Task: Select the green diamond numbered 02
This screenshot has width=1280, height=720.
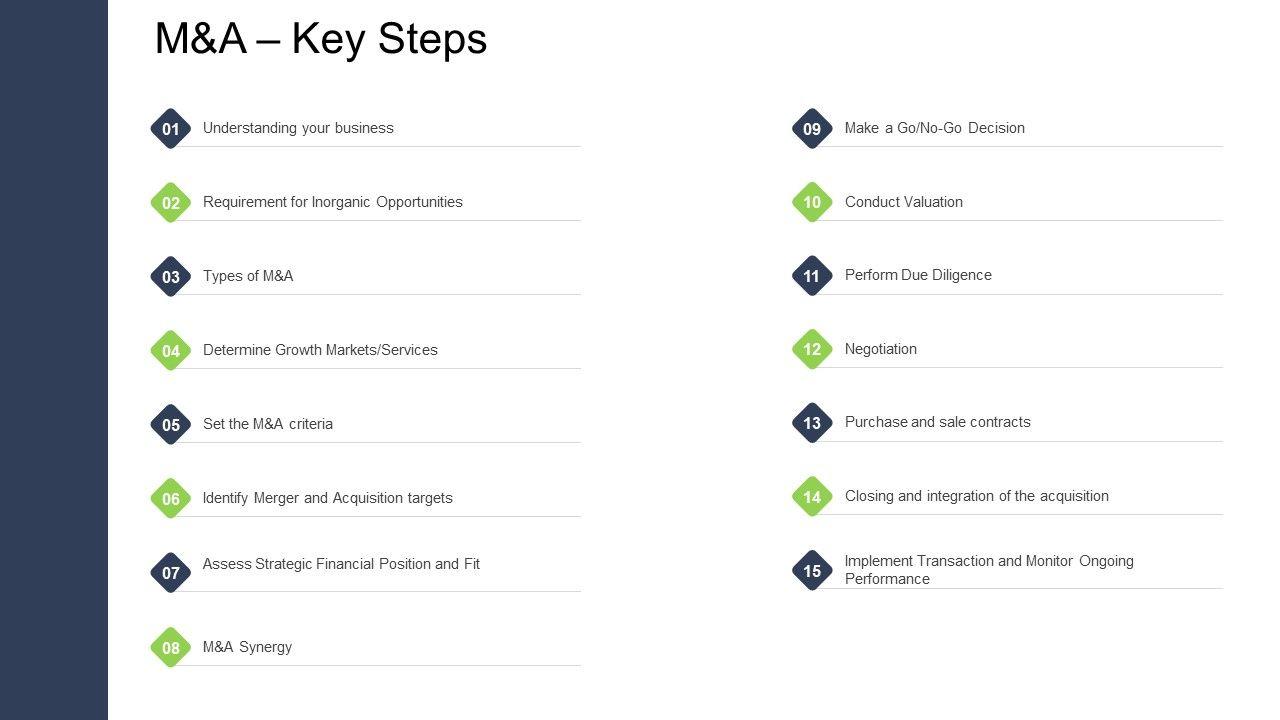Action: 171,203
